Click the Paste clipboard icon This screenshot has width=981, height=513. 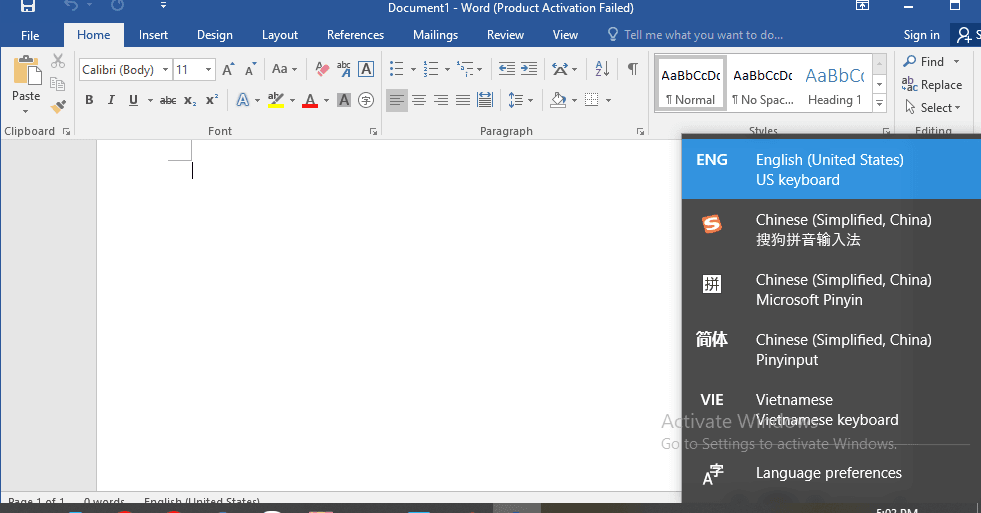[26, 70]
